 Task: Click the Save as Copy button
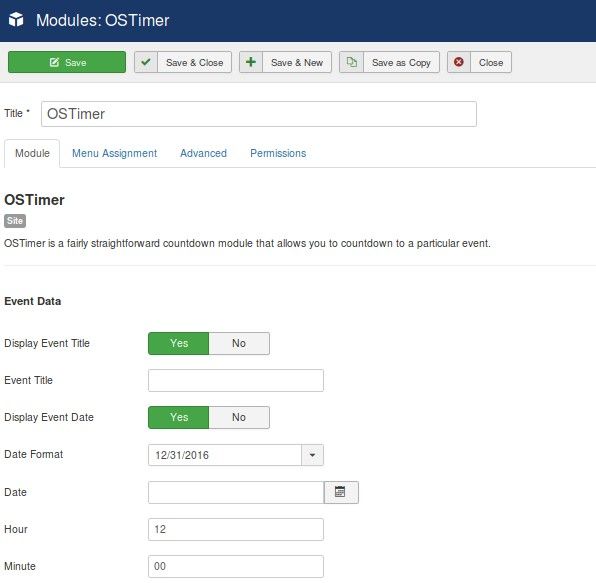click(x=389, y=62)
